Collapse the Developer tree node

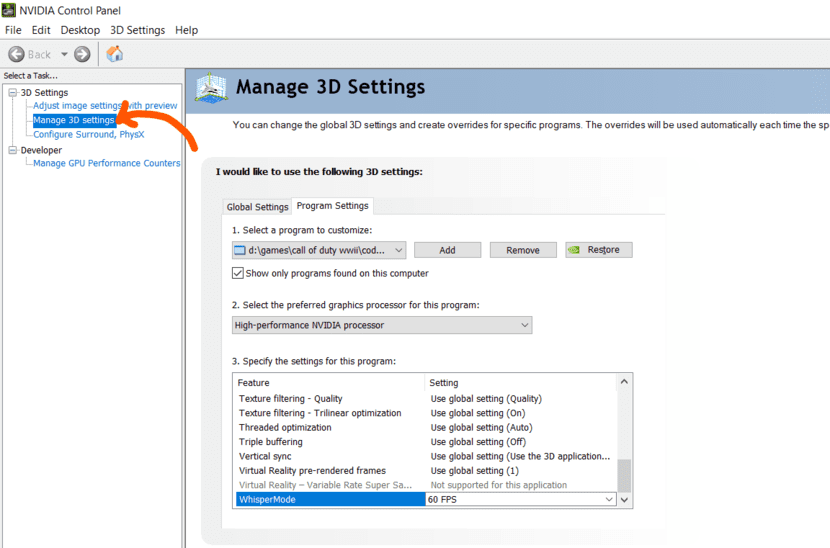coord(13,150)
